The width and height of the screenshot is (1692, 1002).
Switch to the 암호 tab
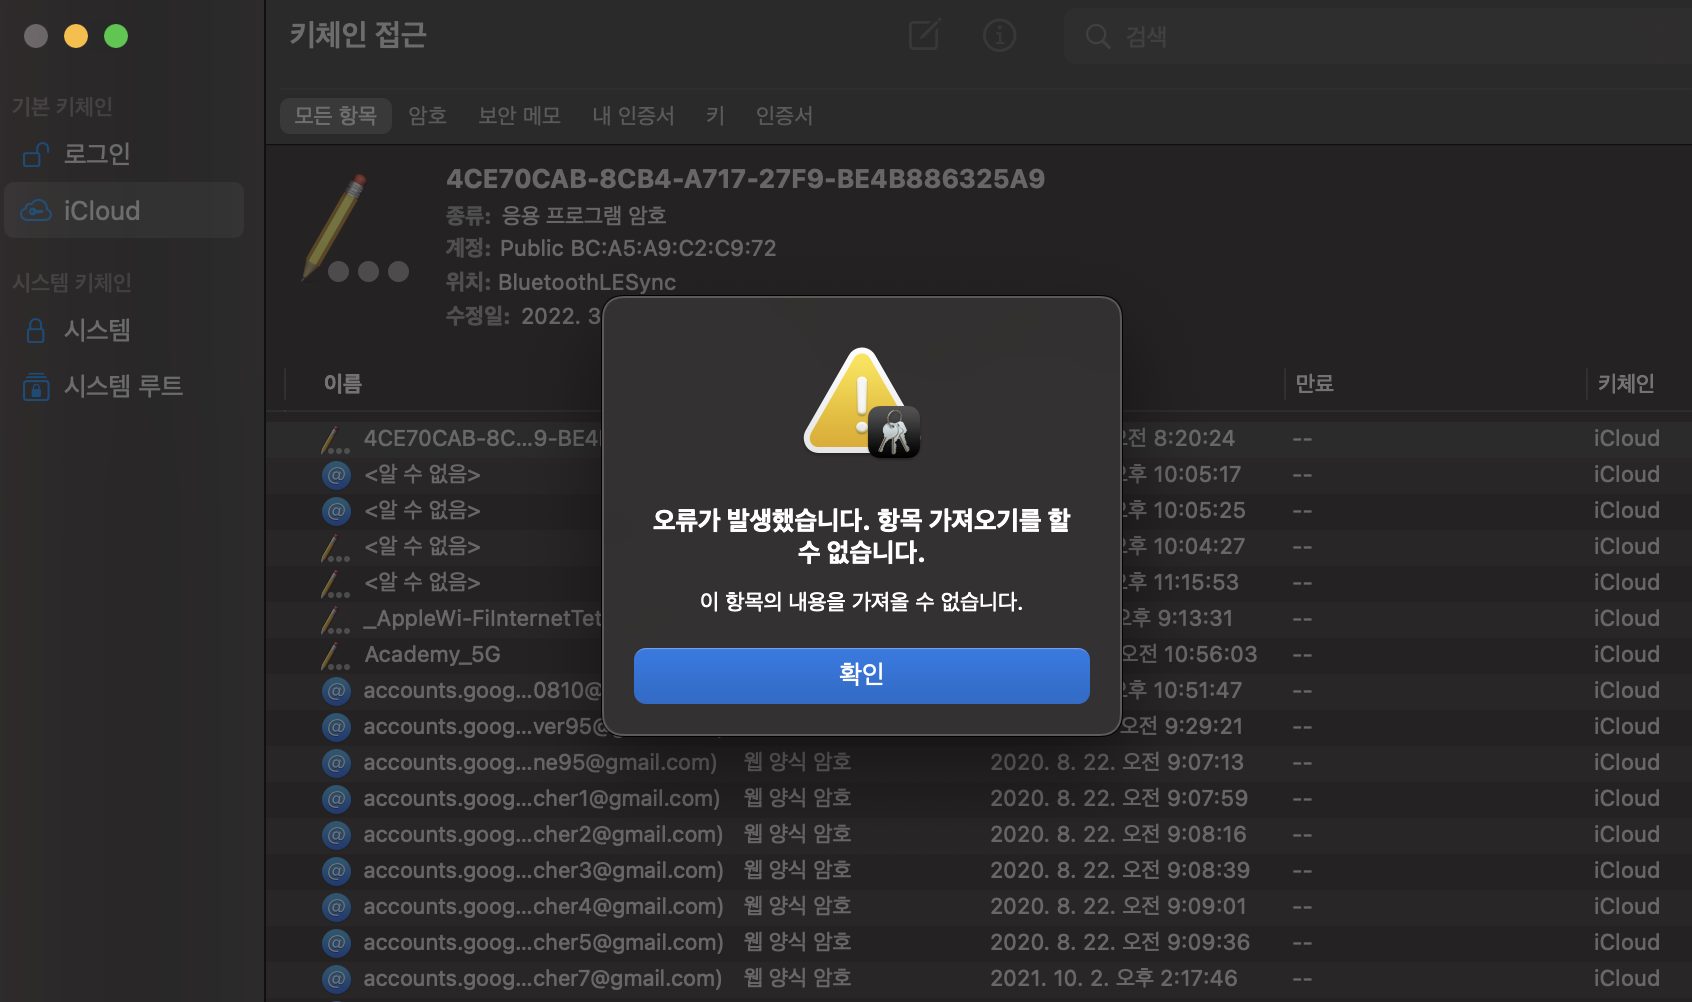click(x=427, y=116)
